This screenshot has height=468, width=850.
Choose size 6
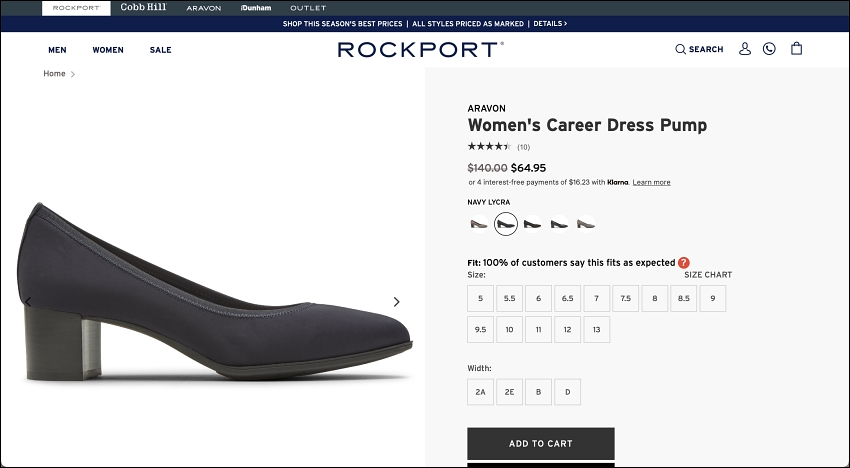click(538, 298)
